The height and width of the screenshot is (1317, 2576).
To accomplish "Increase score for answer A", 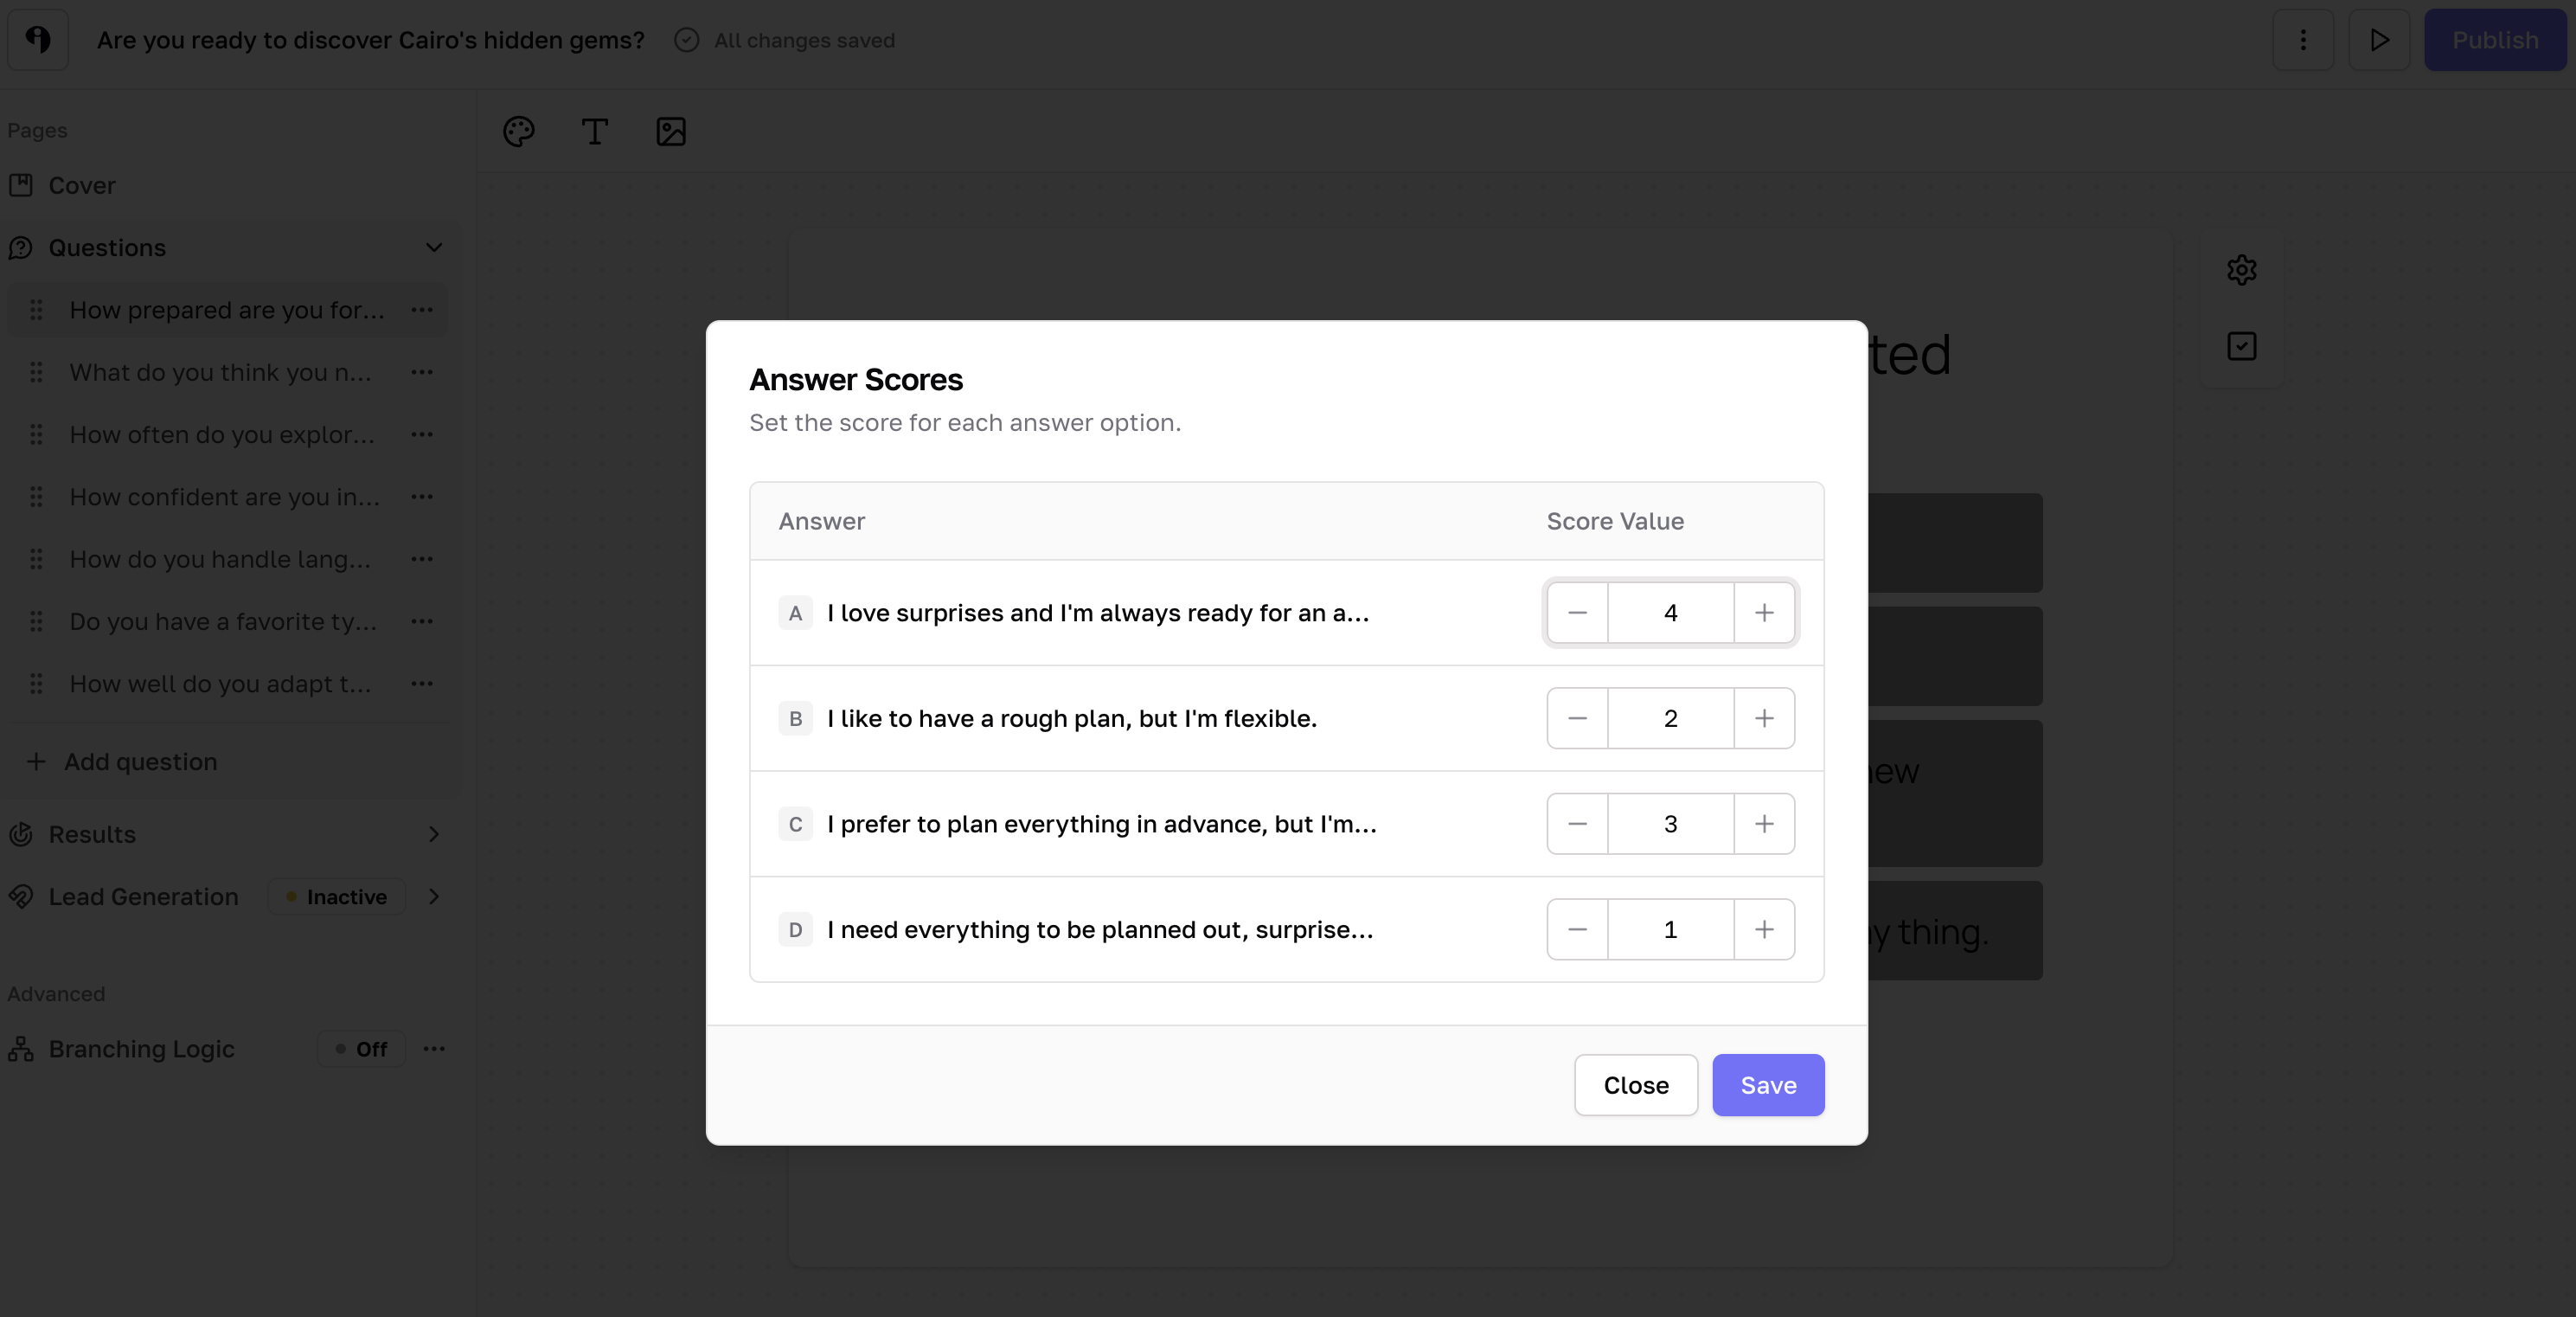I will point(1764,613).
